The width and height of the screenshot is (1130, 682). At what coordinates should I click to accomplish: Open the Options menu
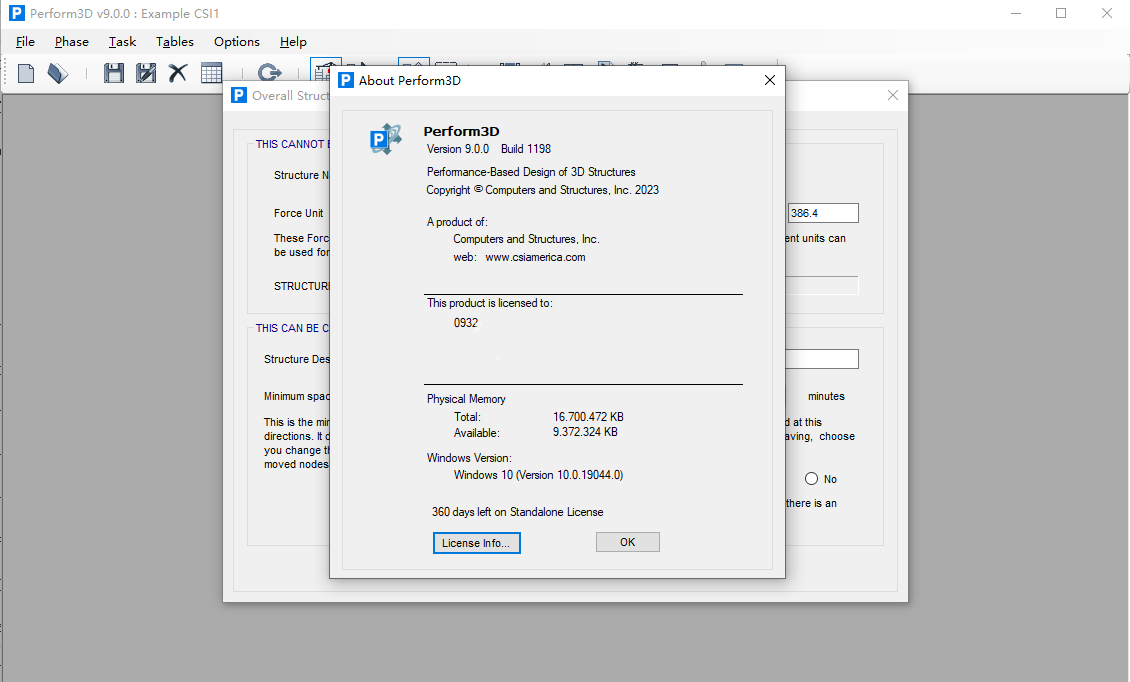coord(236,42)
